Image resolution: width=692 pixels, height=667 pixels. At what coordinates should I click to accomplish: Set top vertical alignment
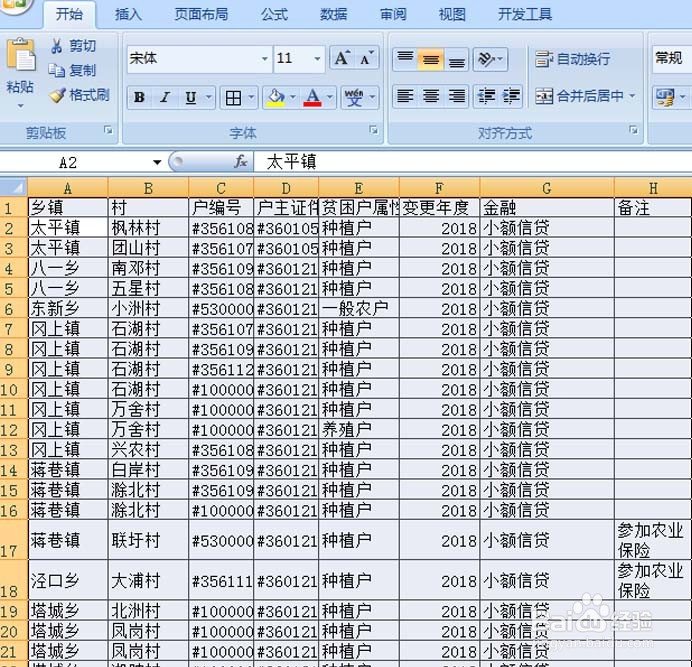[405, 59]
